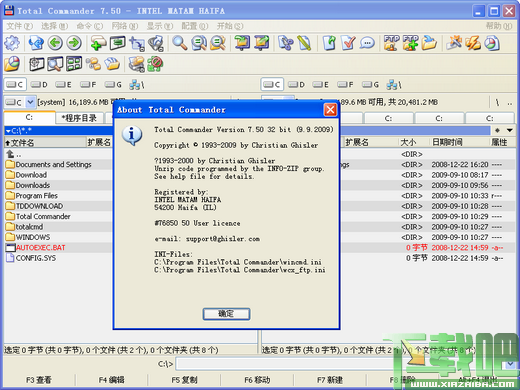Switch right panel to drive F
Screen dimensions: 520x390
(345, 85)
